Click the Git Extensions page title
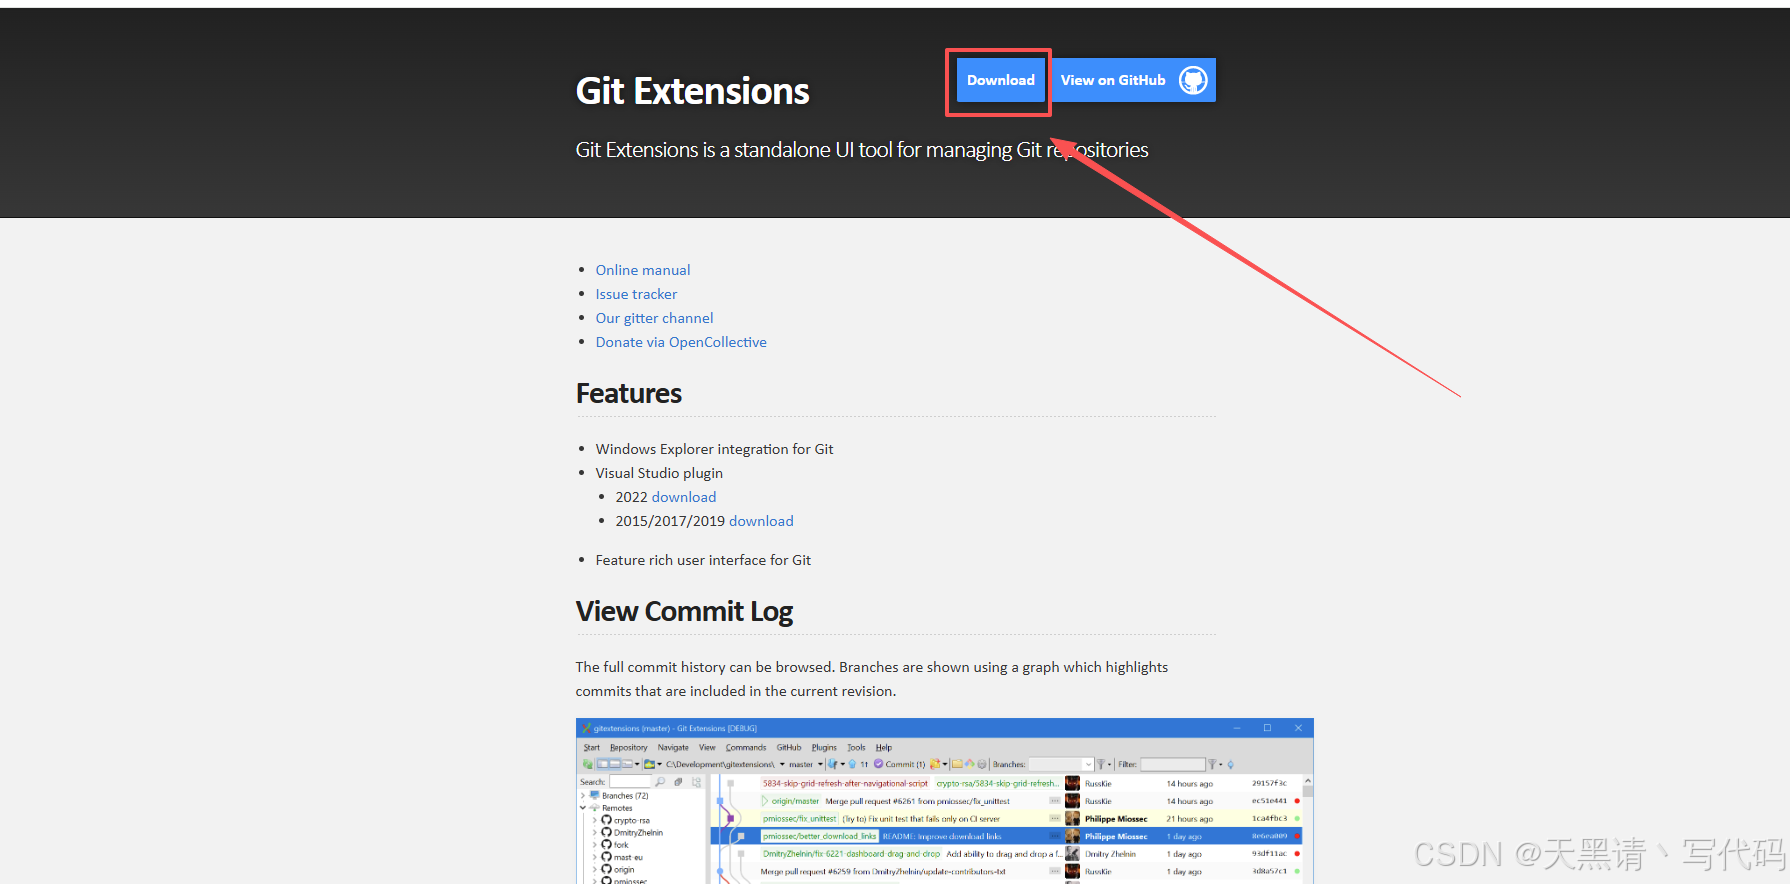This screenshot has height=884, width=1790. tap(692, 91)
